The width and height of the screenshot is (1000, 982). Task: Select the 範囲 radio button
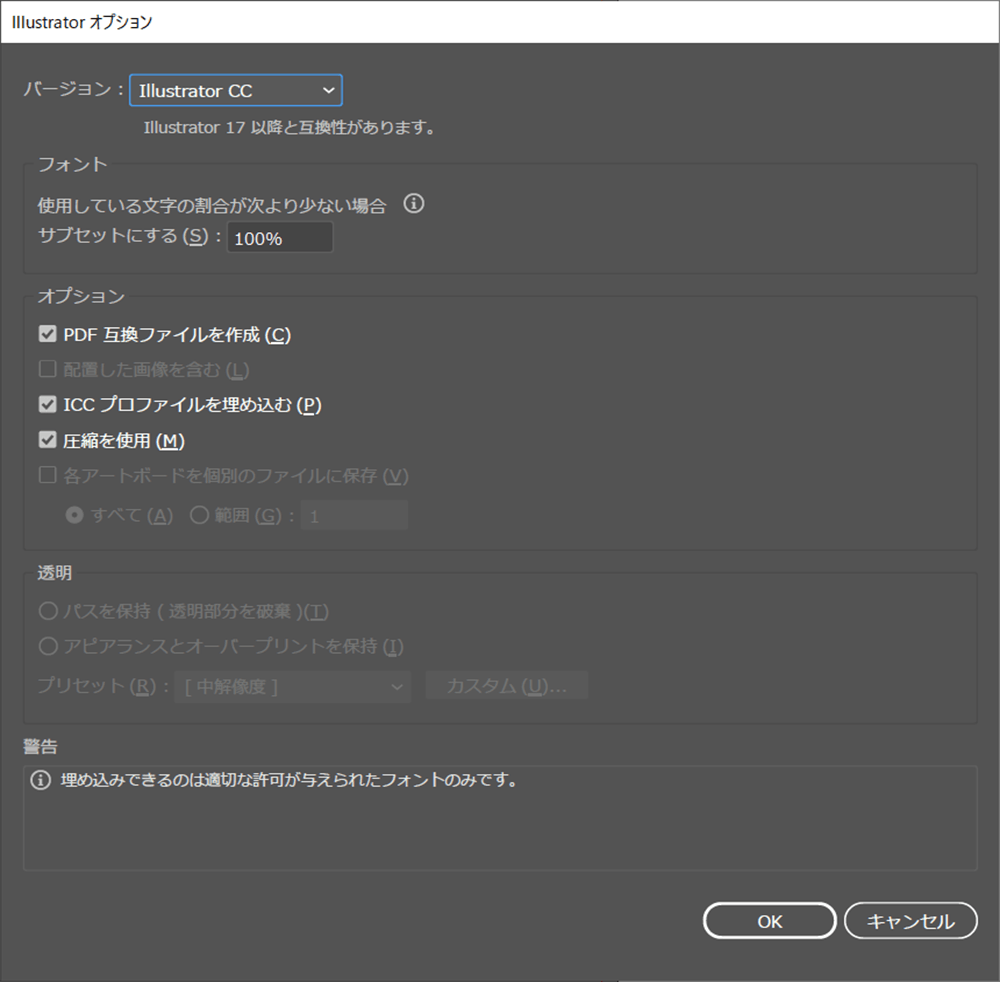pyautogui.click(x=199, y=515)
